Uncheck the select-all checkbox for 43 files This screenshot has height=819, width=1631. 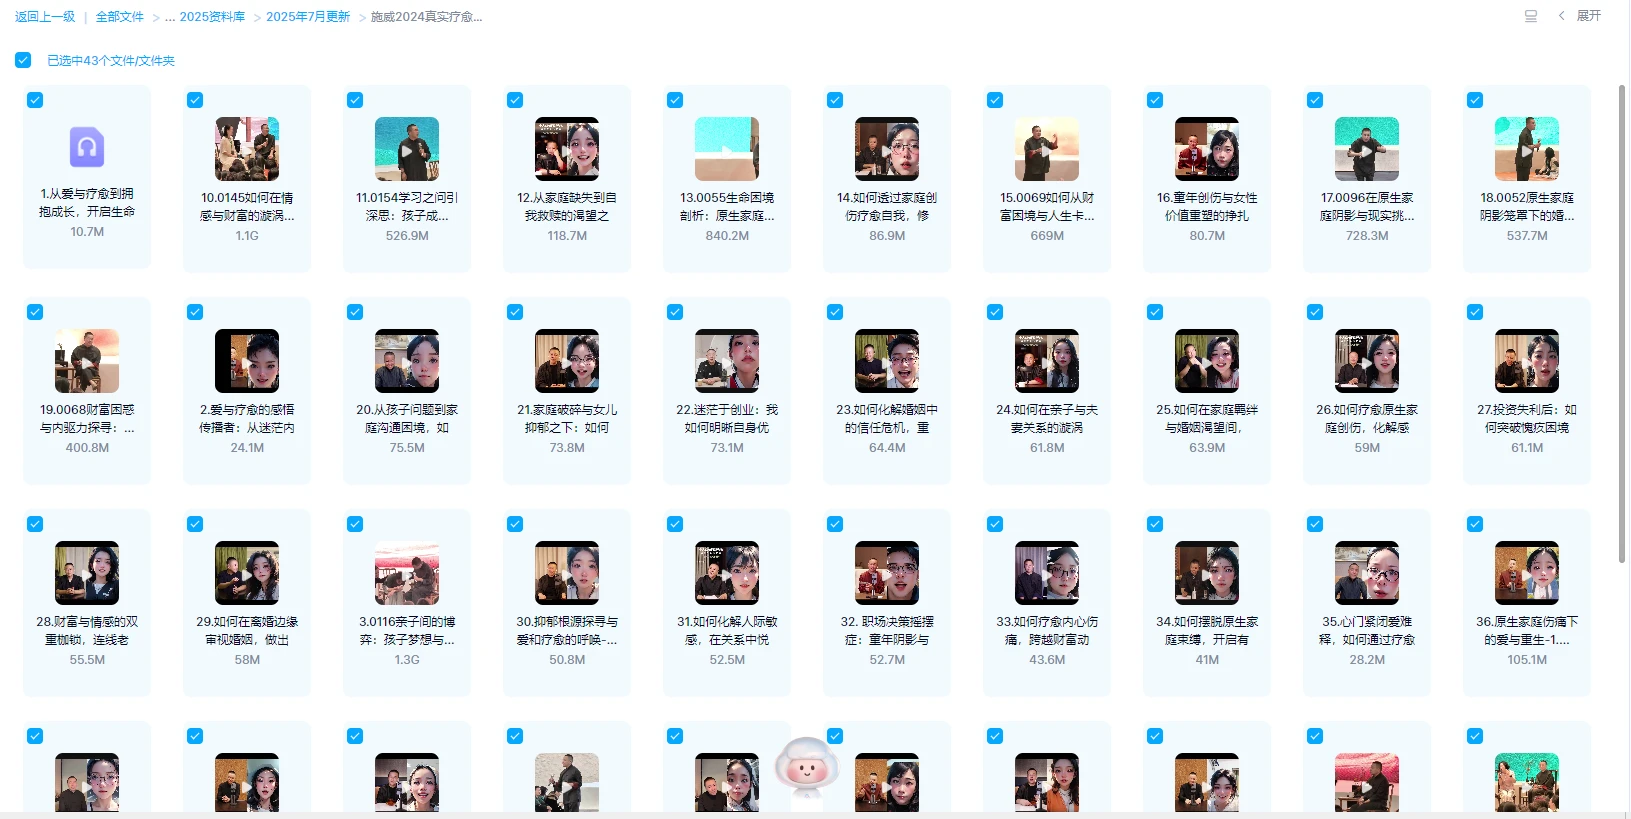click(x=23, y=60)
